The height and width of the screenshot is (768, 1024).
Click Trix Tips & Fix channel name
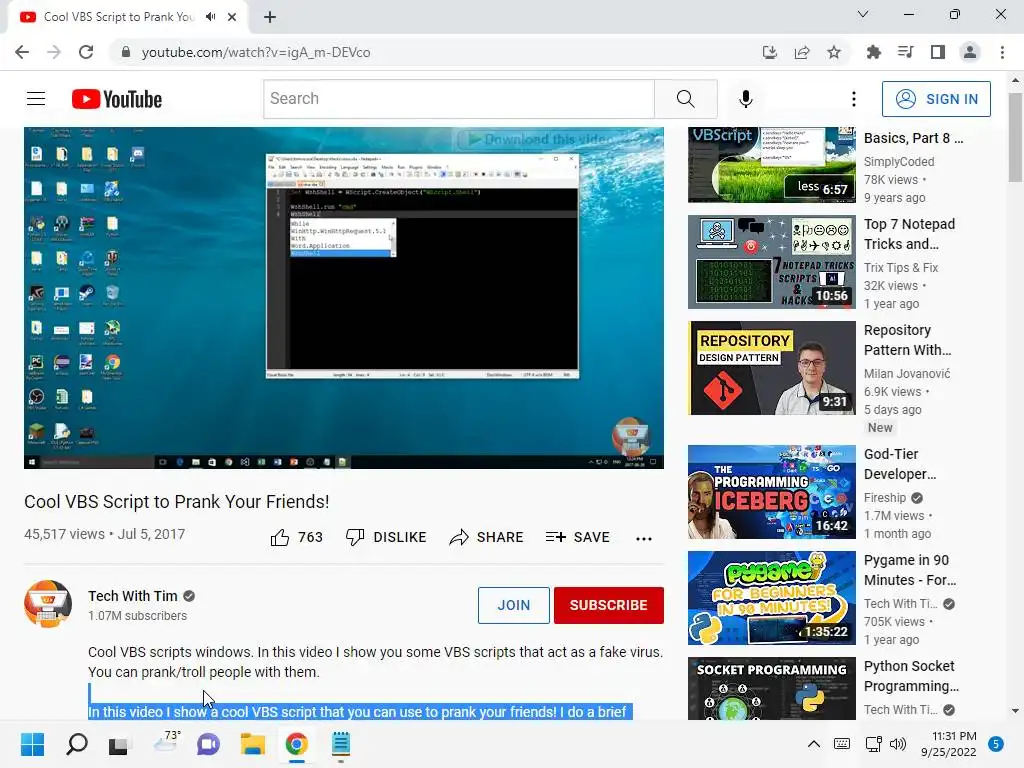901,268
